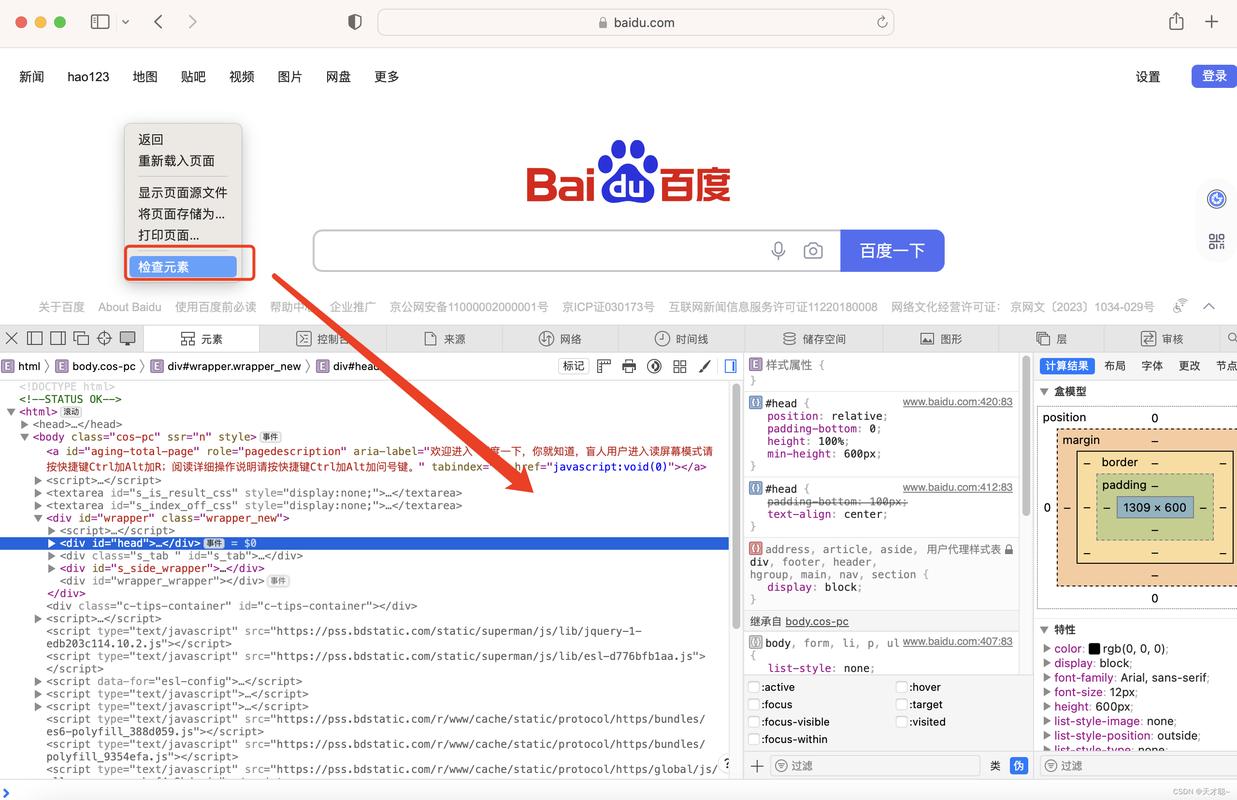
Task: Click the device emulation icon in inspector toolbar
Action: click(x=127, y=339)
